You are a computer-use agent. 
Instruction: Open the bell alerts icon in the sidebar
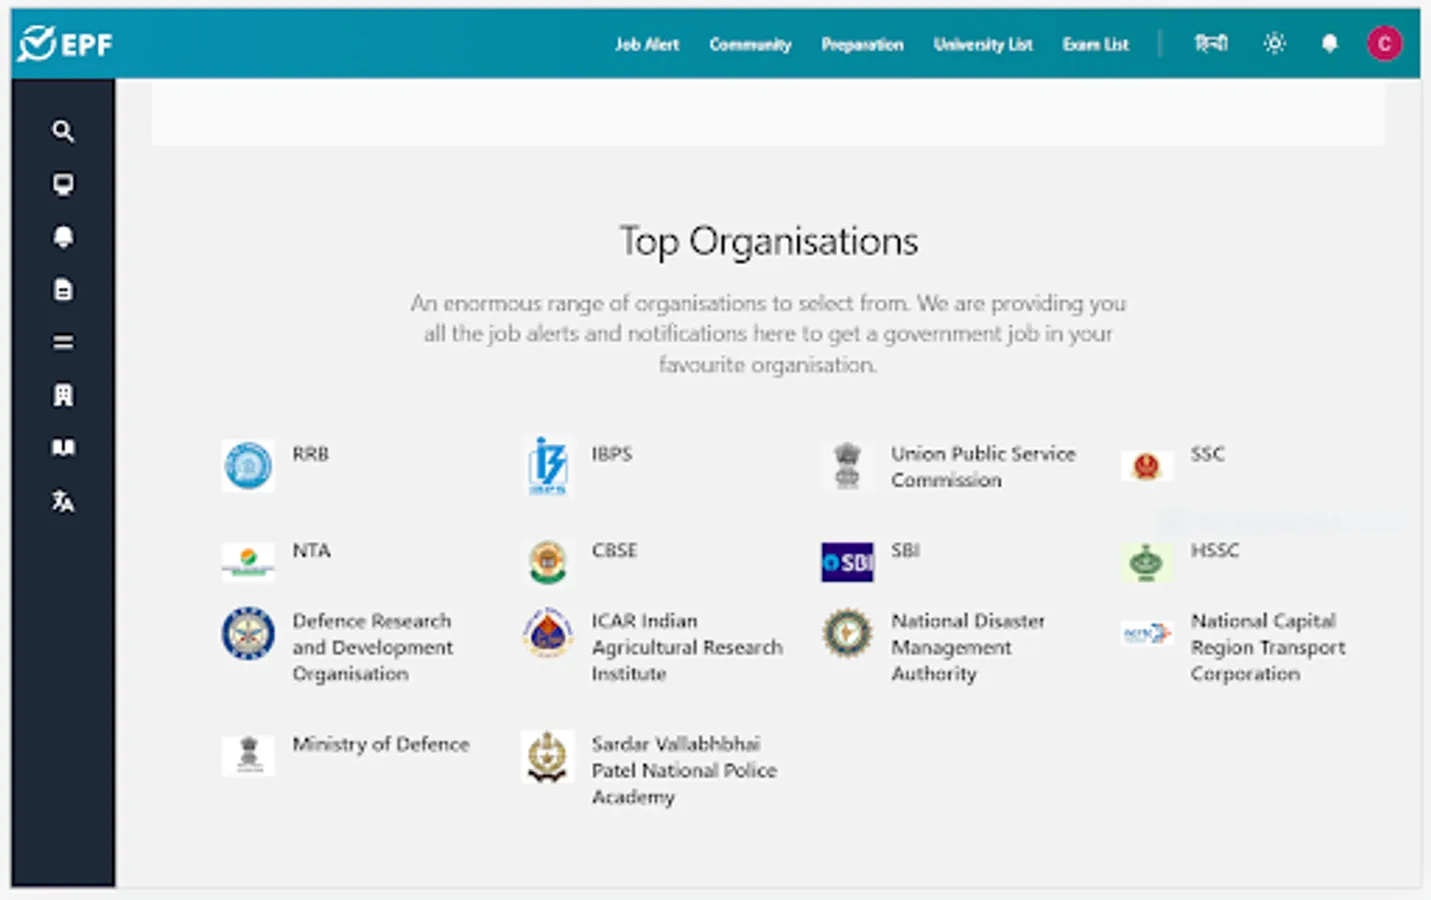63,237
